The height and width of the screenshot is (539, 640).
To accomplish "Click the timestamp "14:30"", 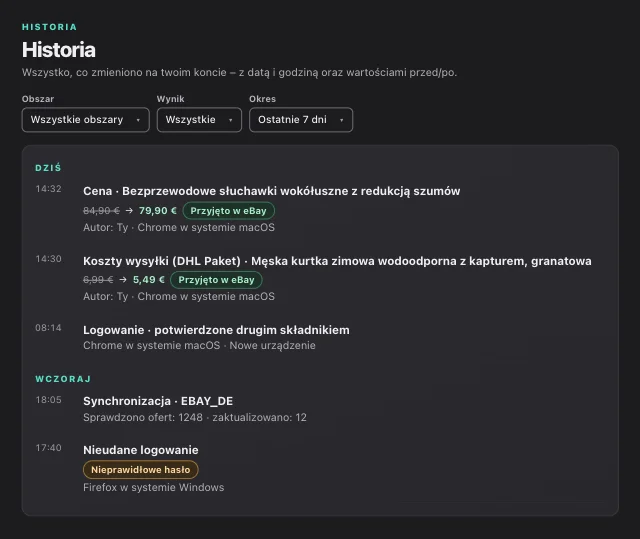I will [49, 259].
